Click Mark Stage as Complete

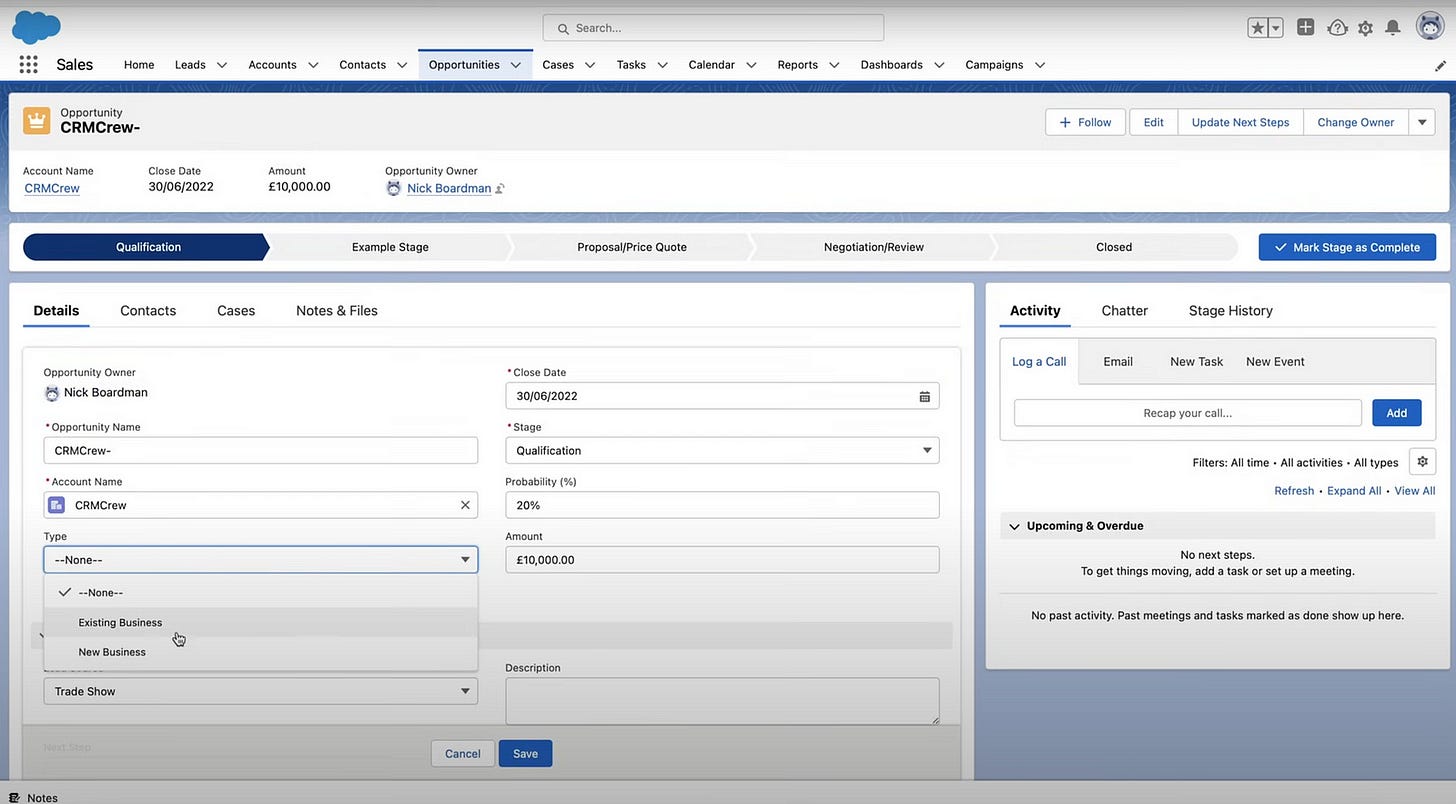click(x=1347, y=247)
